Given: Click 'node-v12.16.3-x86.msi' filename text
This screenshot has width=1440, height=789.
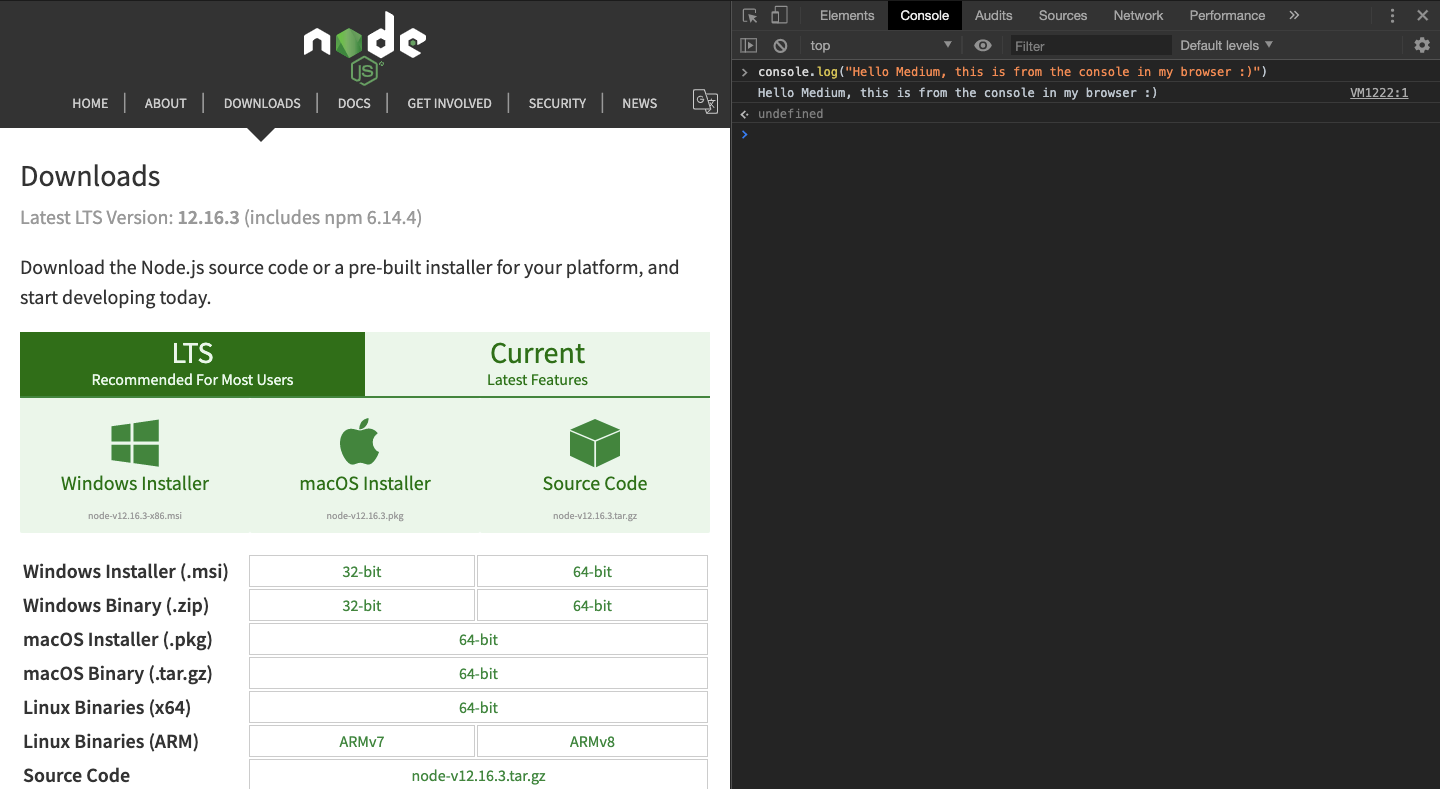Looking at the screenshot, I should [135, 516].
